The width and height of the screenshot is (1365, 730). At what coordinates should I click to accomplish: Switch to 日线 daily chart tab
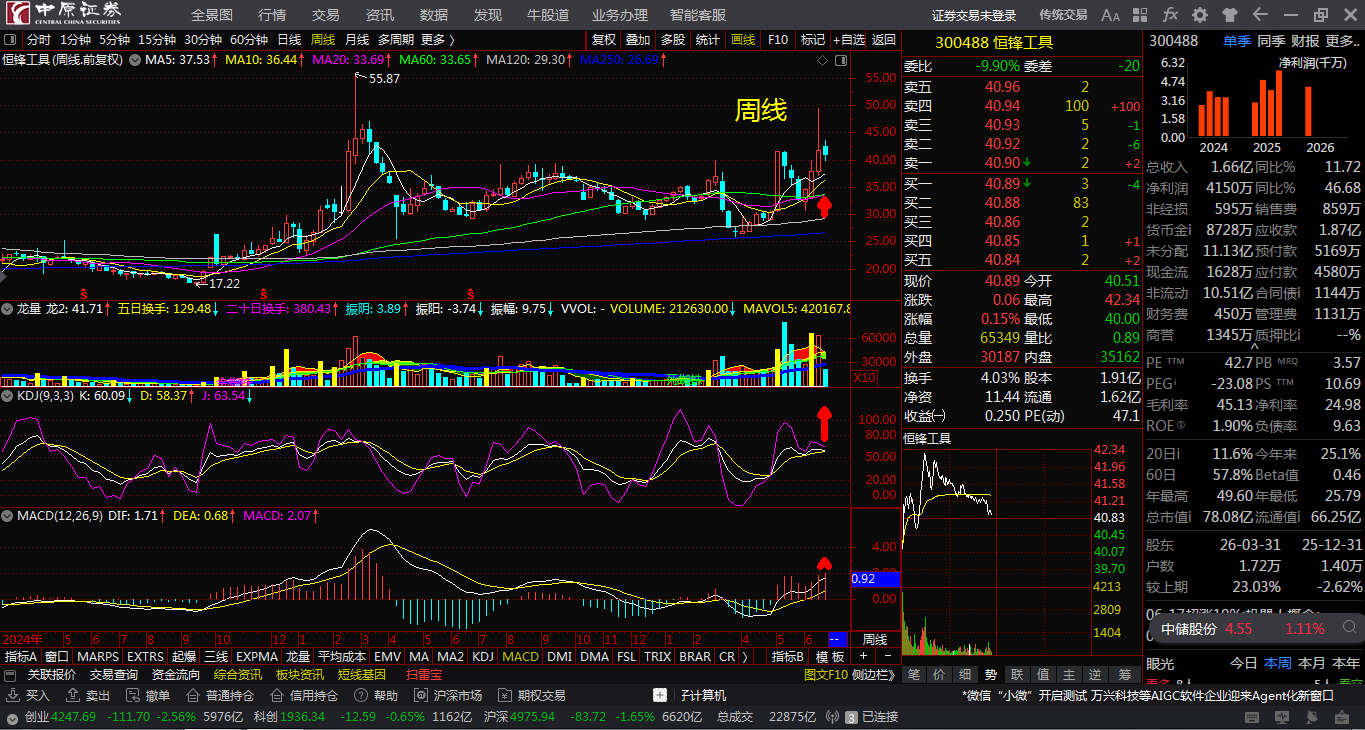(289, 40)
